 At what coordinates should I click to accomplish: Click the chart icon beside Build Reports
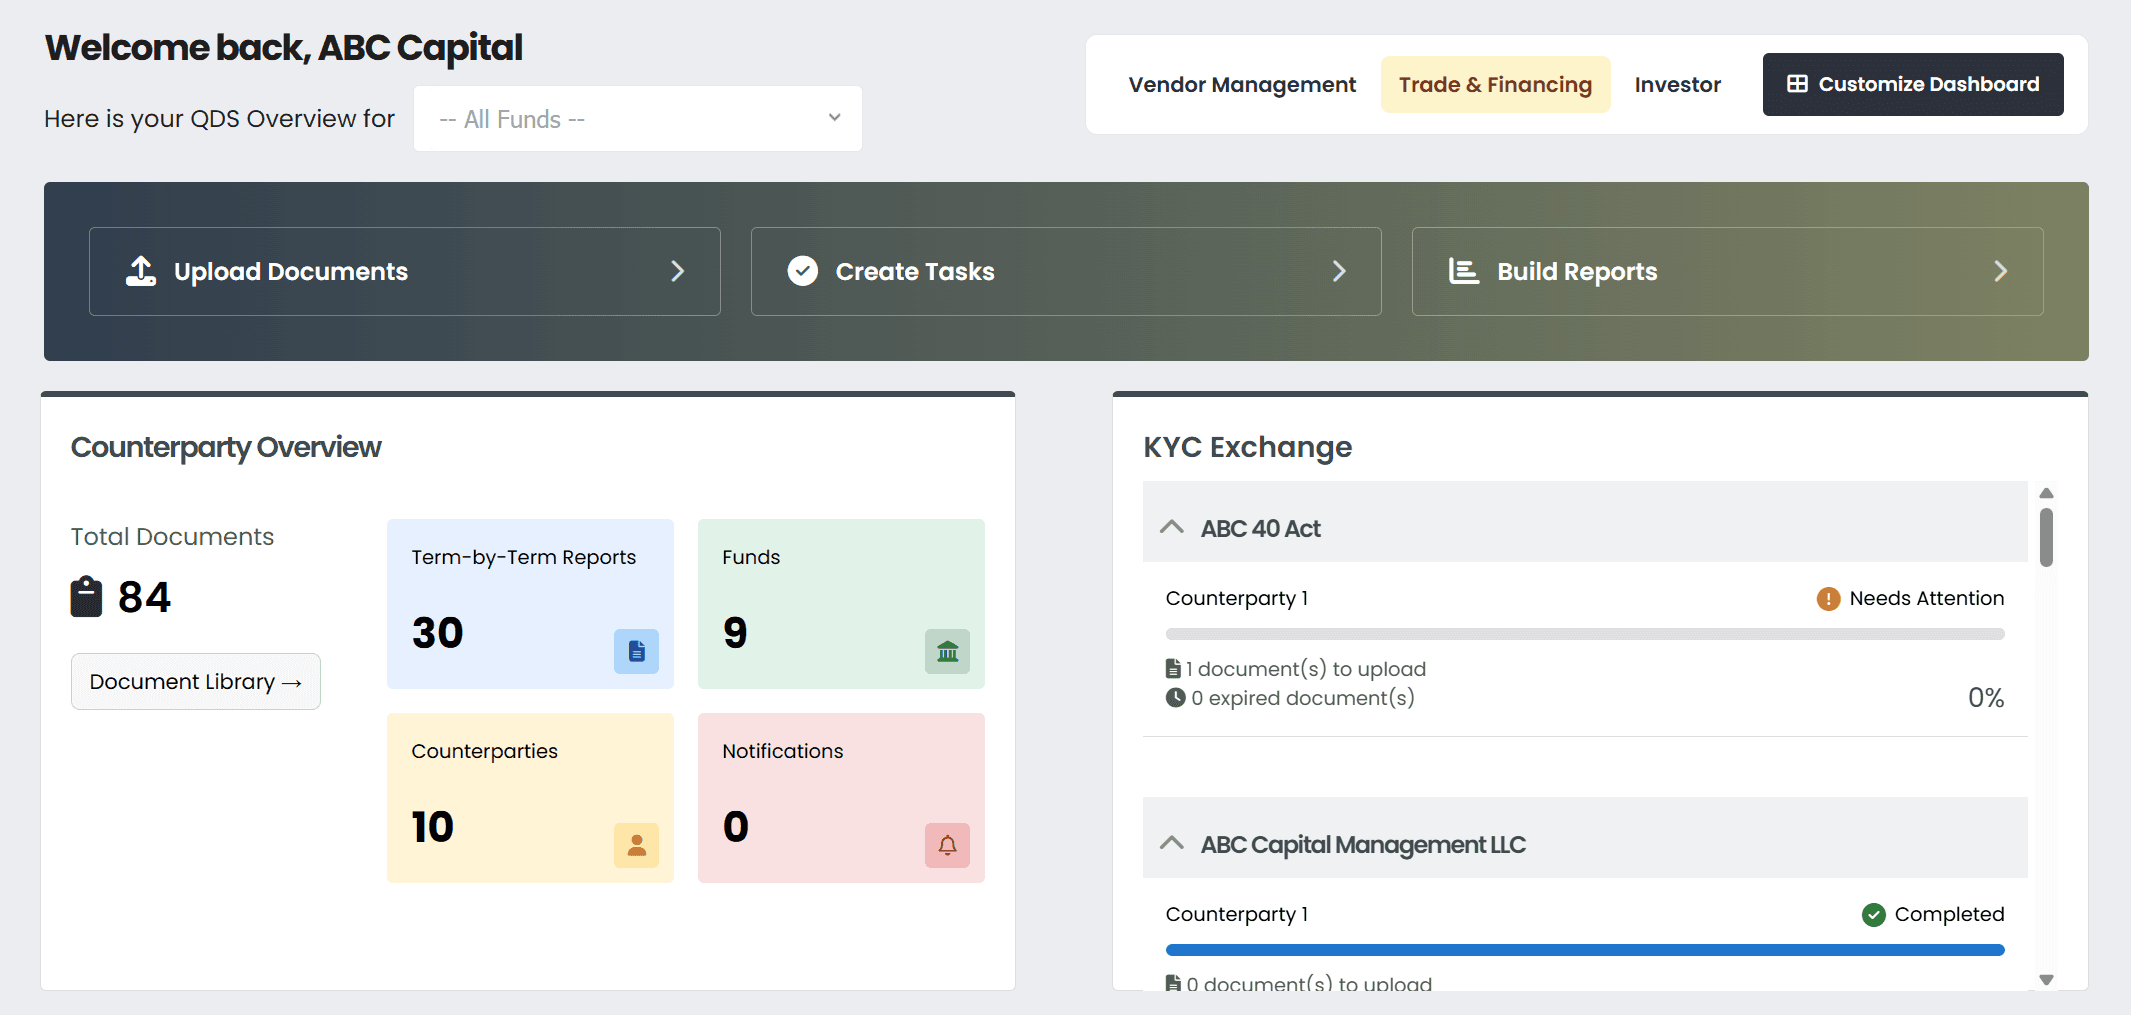pos(1464,271)
